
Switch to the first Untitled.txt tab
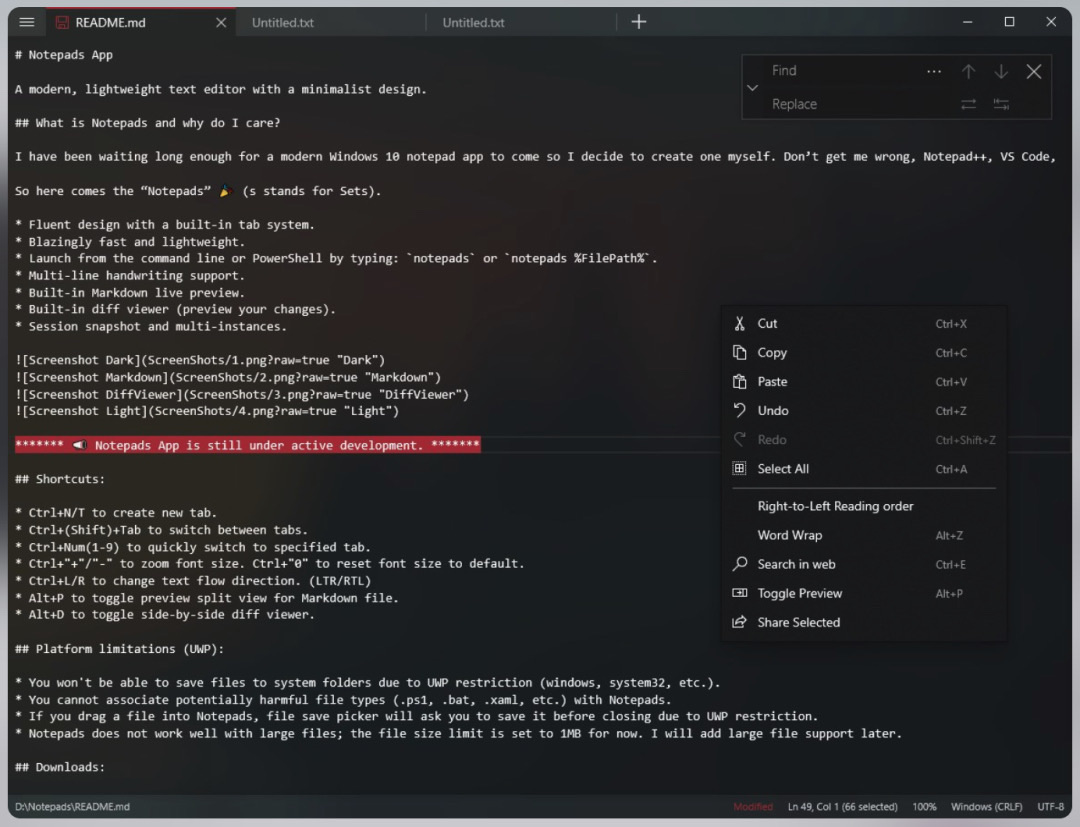point(331,22)
